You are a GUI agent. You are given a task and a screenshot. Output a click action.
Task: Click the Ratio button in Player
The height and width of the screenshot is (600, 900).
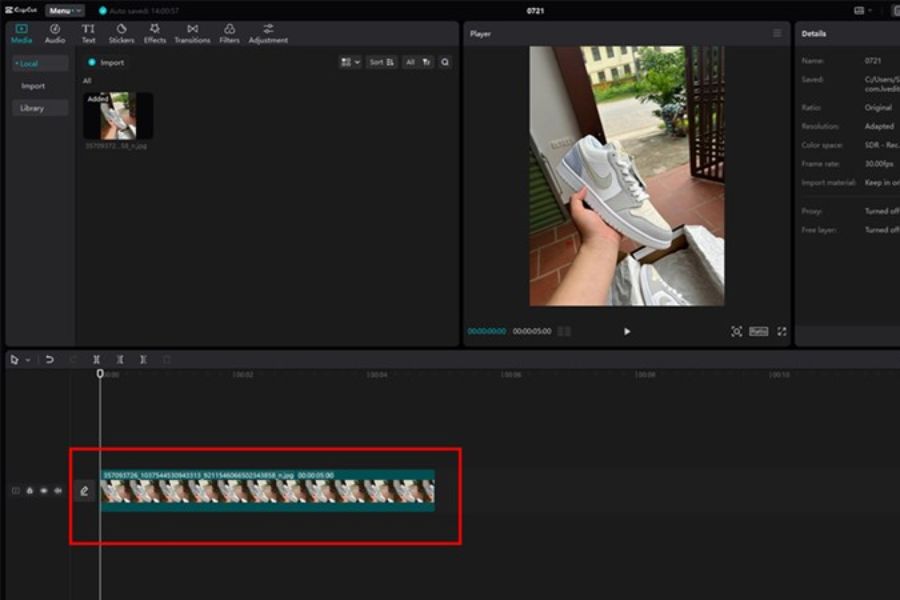coord(758,331)
